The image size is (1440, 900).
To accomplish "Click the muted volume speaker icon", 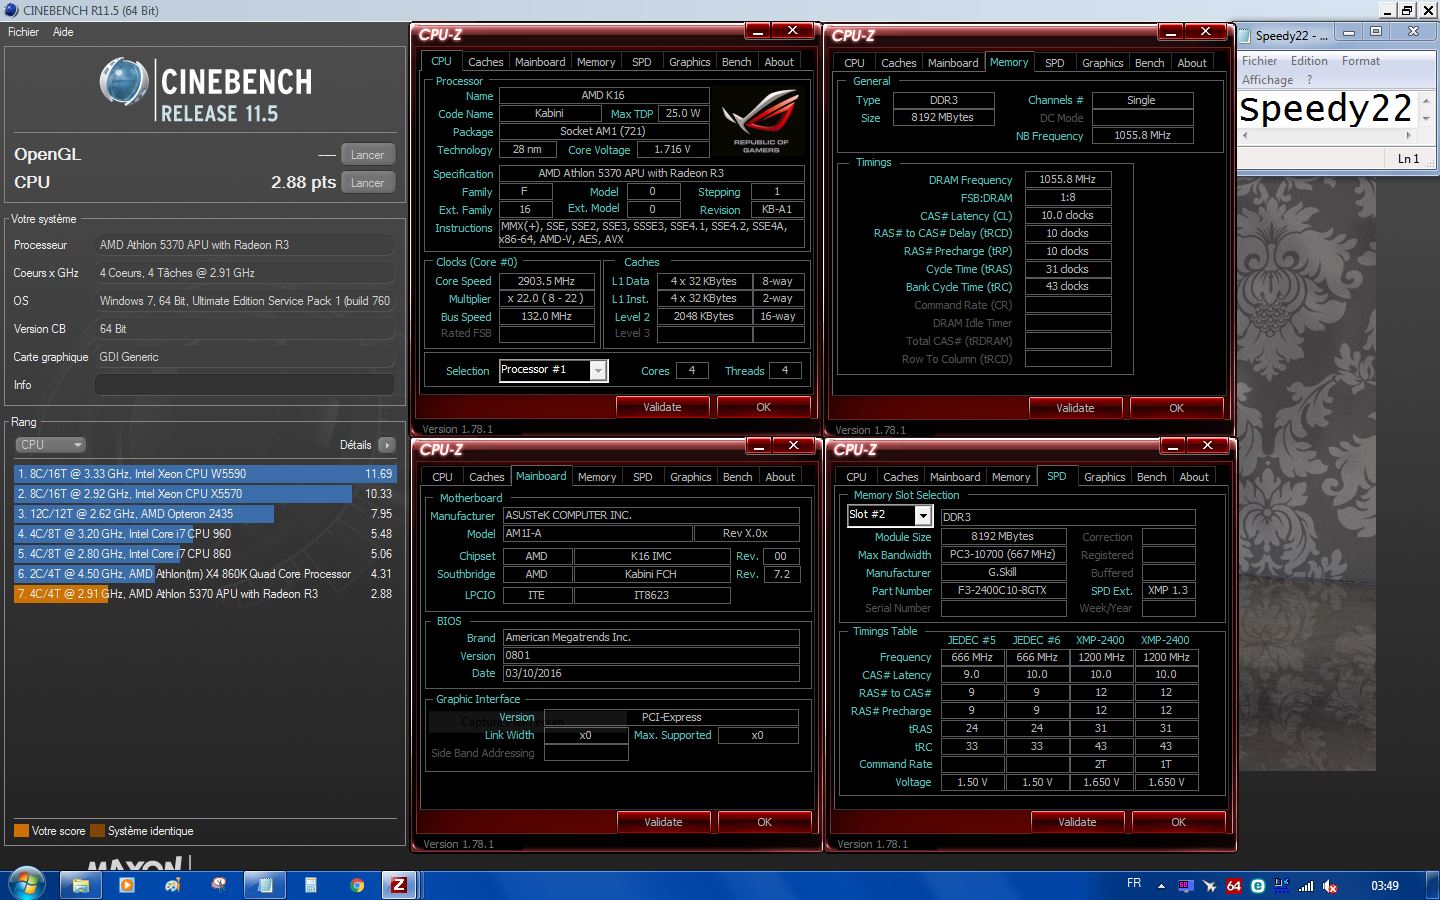I will (1330, 886).
